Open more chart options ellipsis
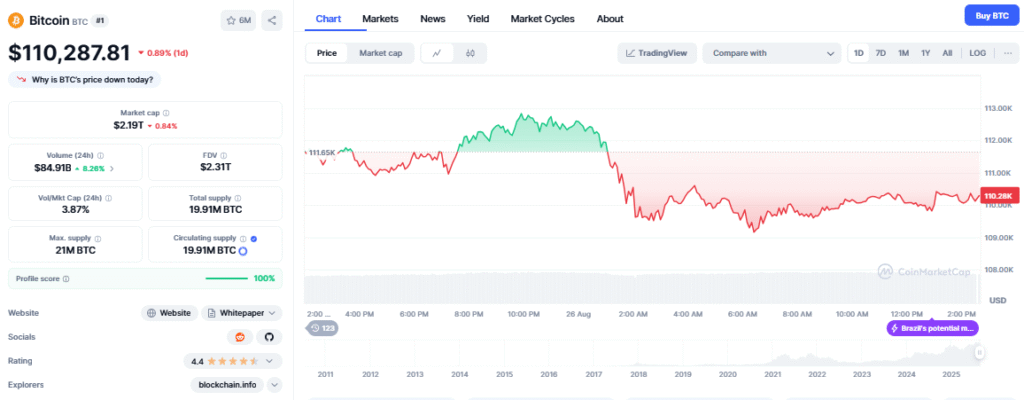 click(x=1008, y=53)
